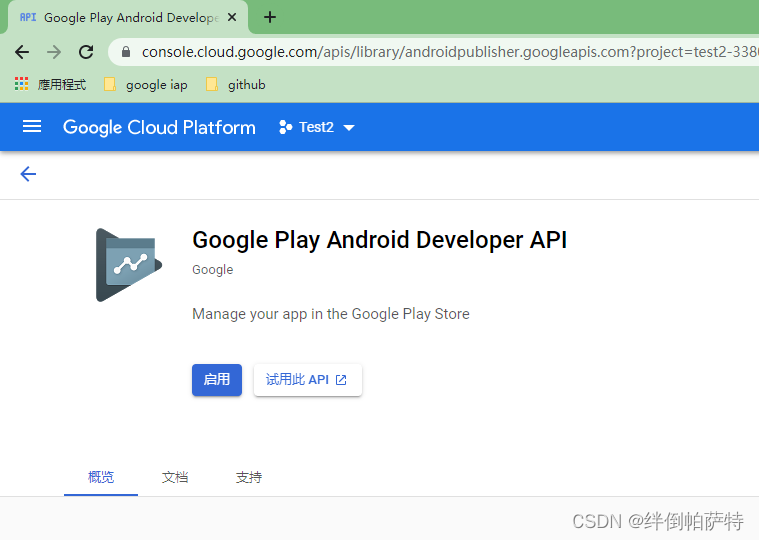Open the 應用程式 apps grid shortcut
The image size is (759, 540).
[50, 85]
